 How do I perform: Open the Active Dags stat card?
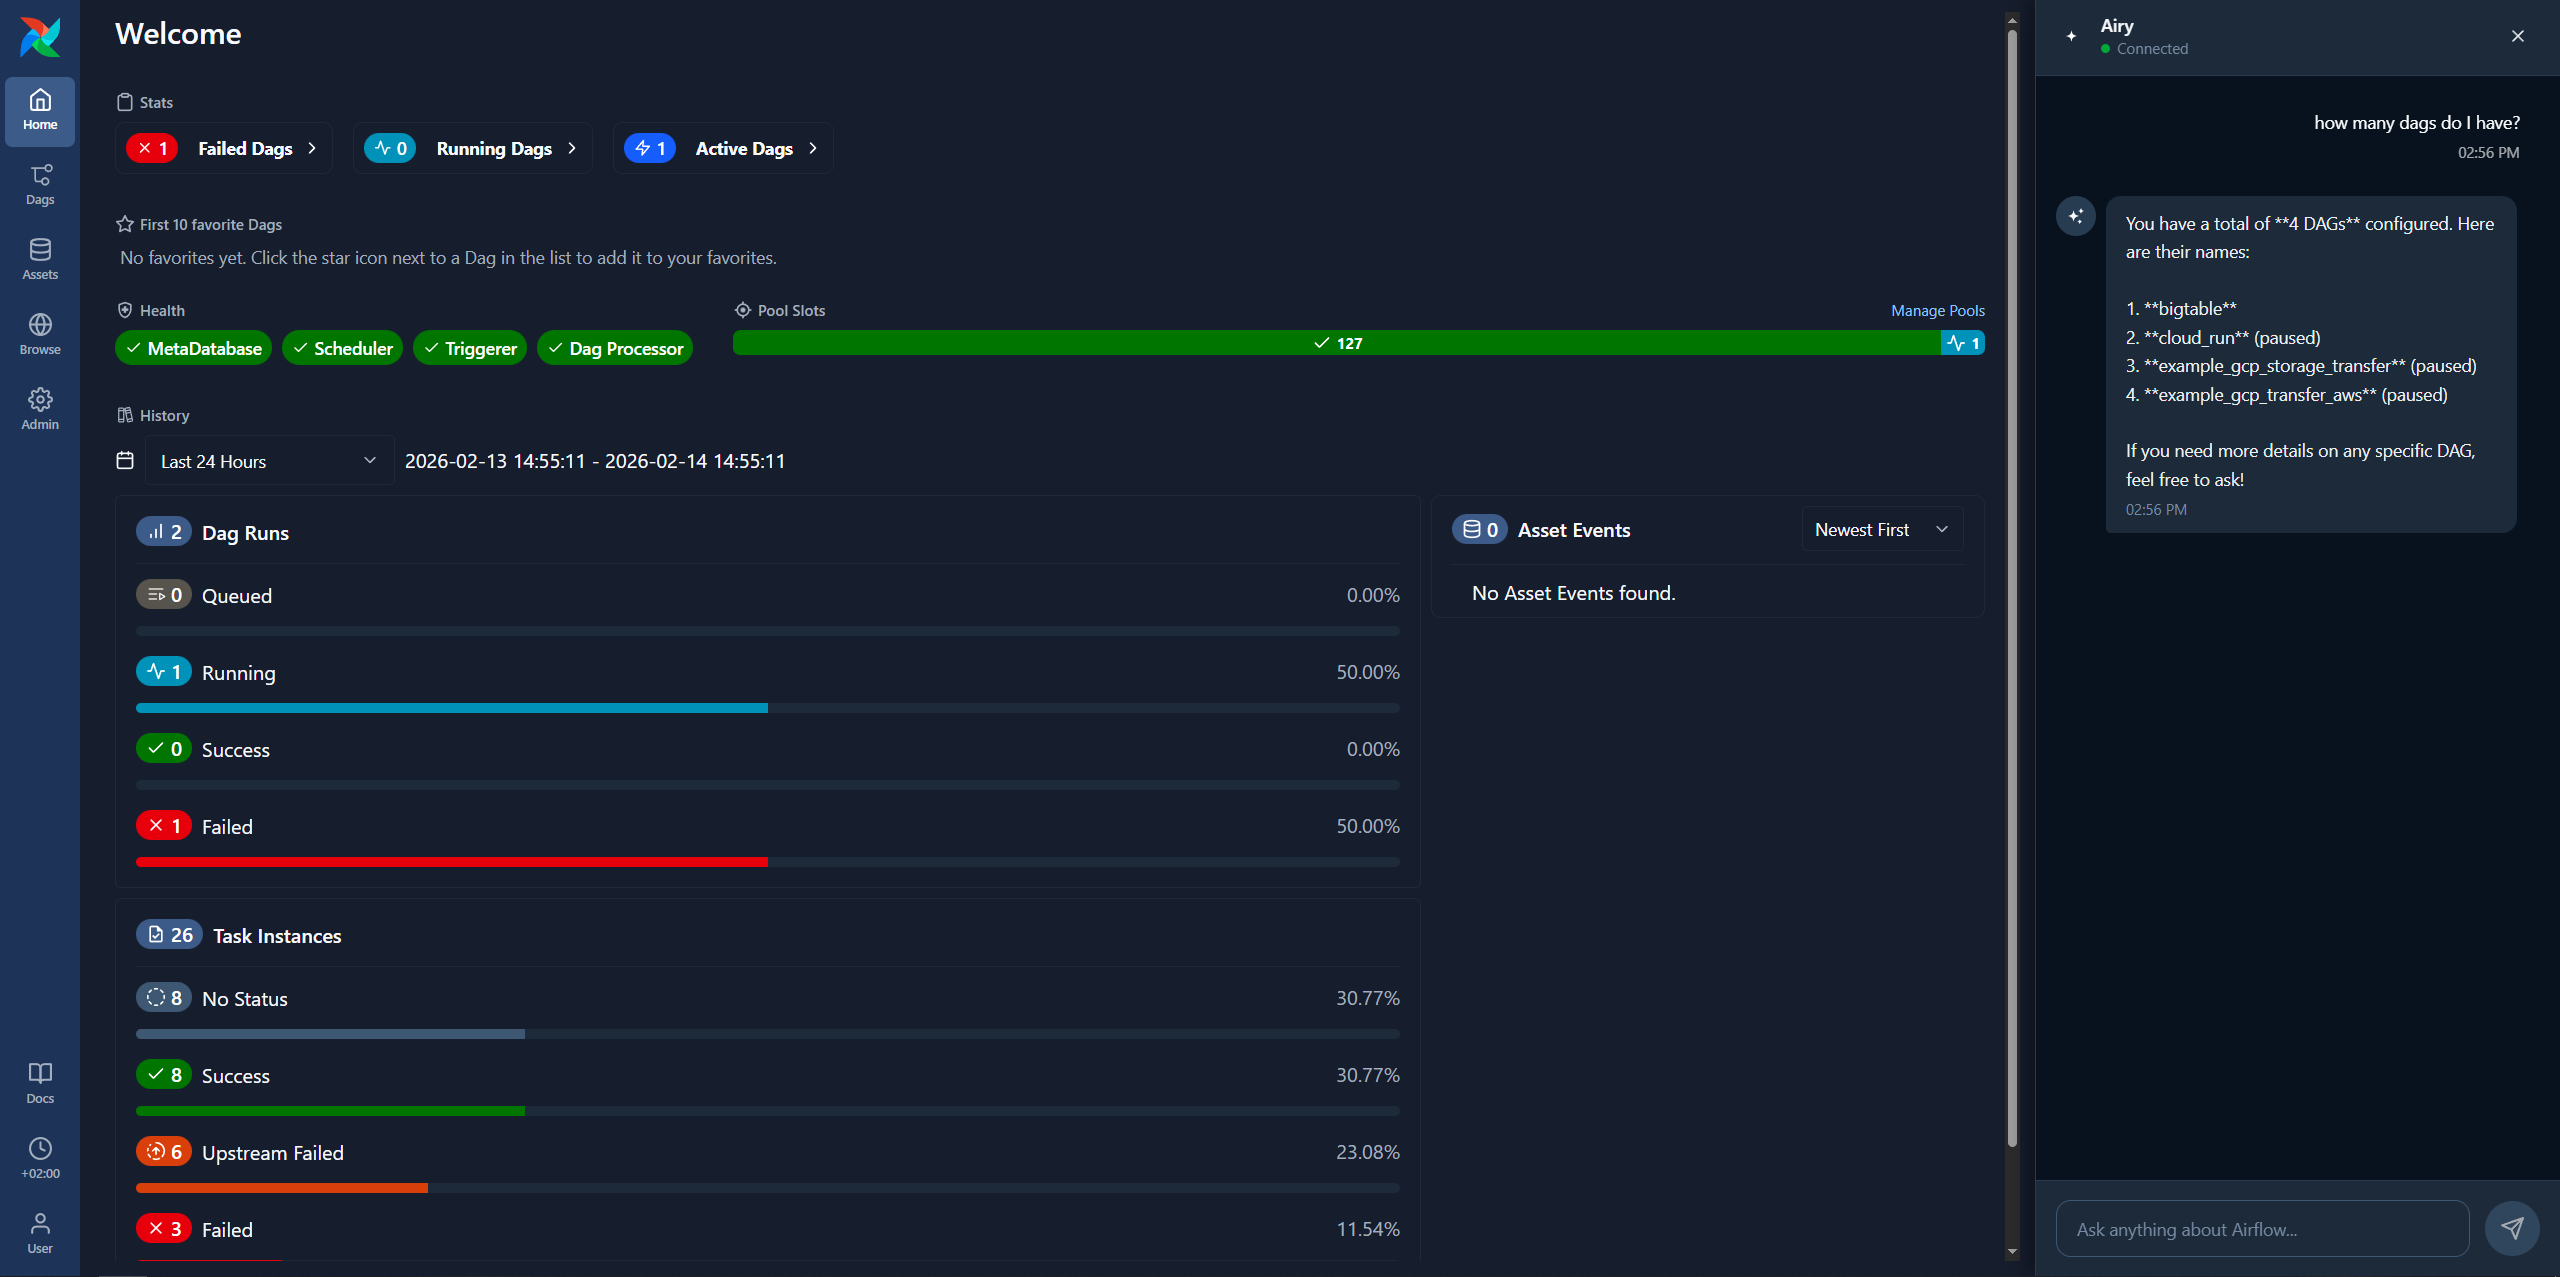point(723,148)
